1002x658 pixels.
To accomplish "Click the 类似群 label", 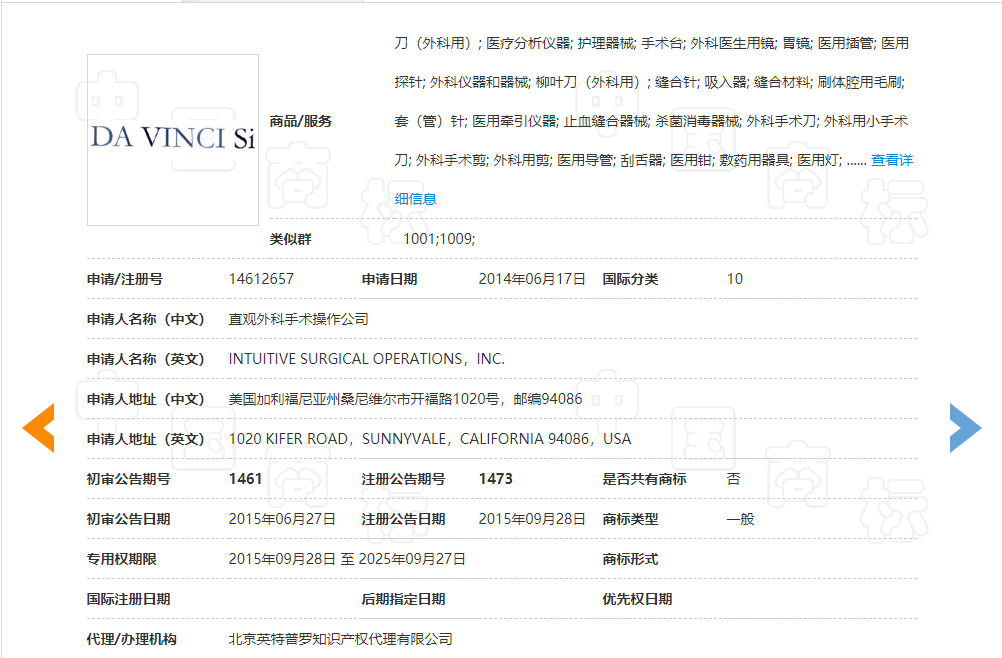I will [x=290, y=240].
